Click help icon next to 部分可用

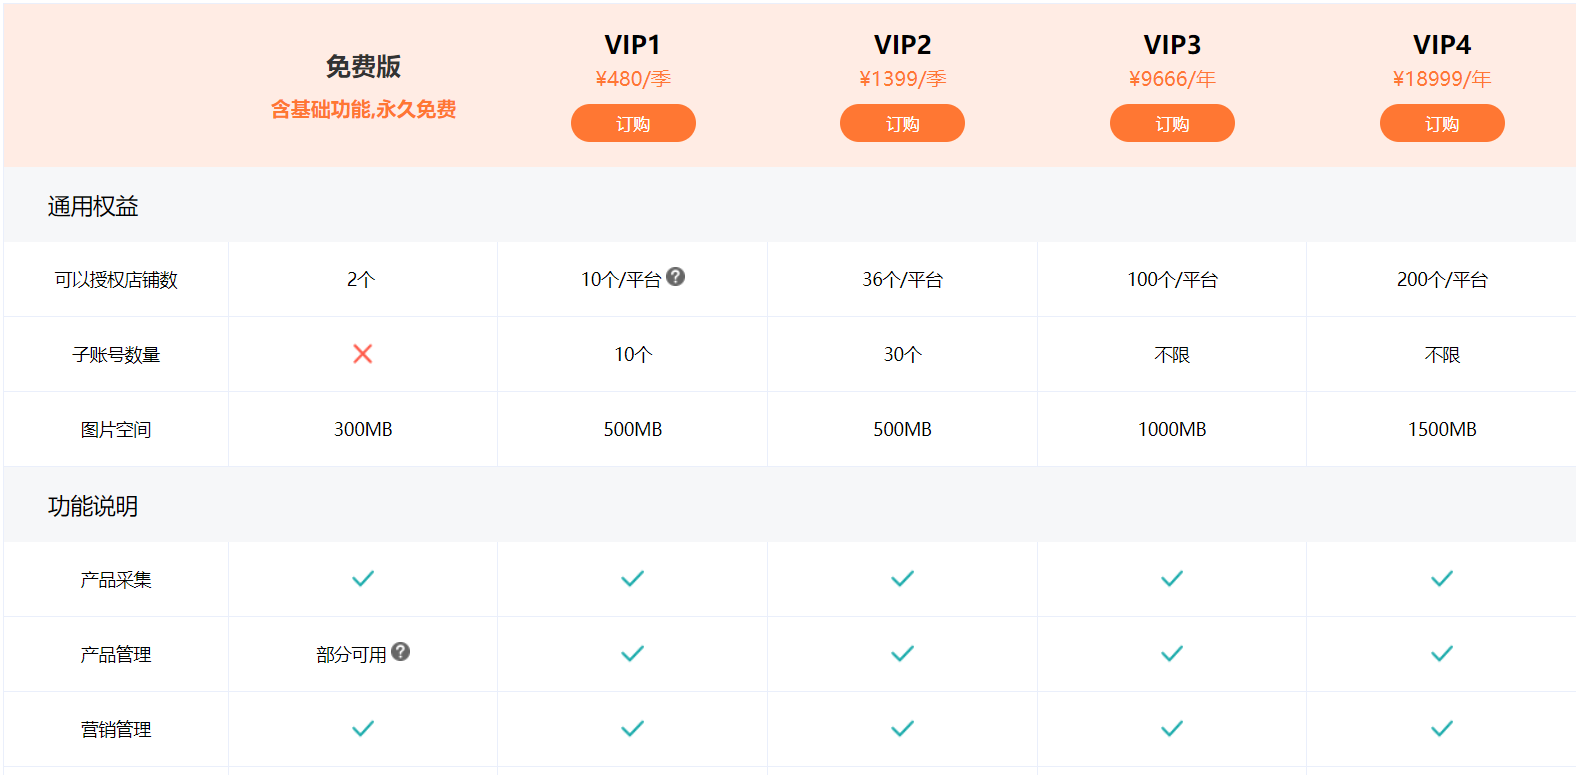pos(401,652)
